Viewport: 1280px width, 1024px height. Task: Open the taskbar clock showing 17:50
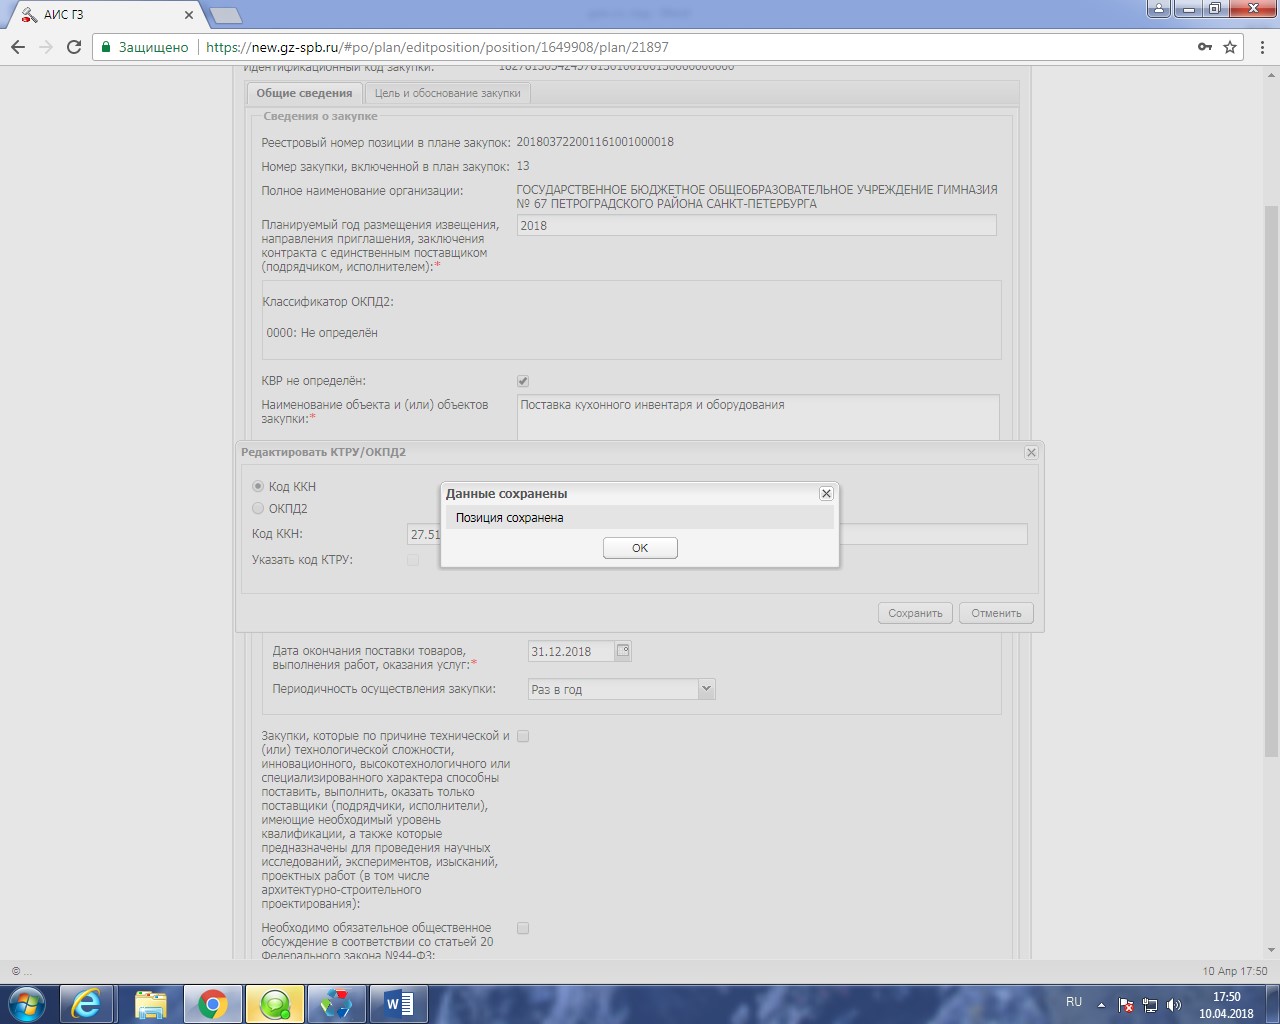1226,1005
